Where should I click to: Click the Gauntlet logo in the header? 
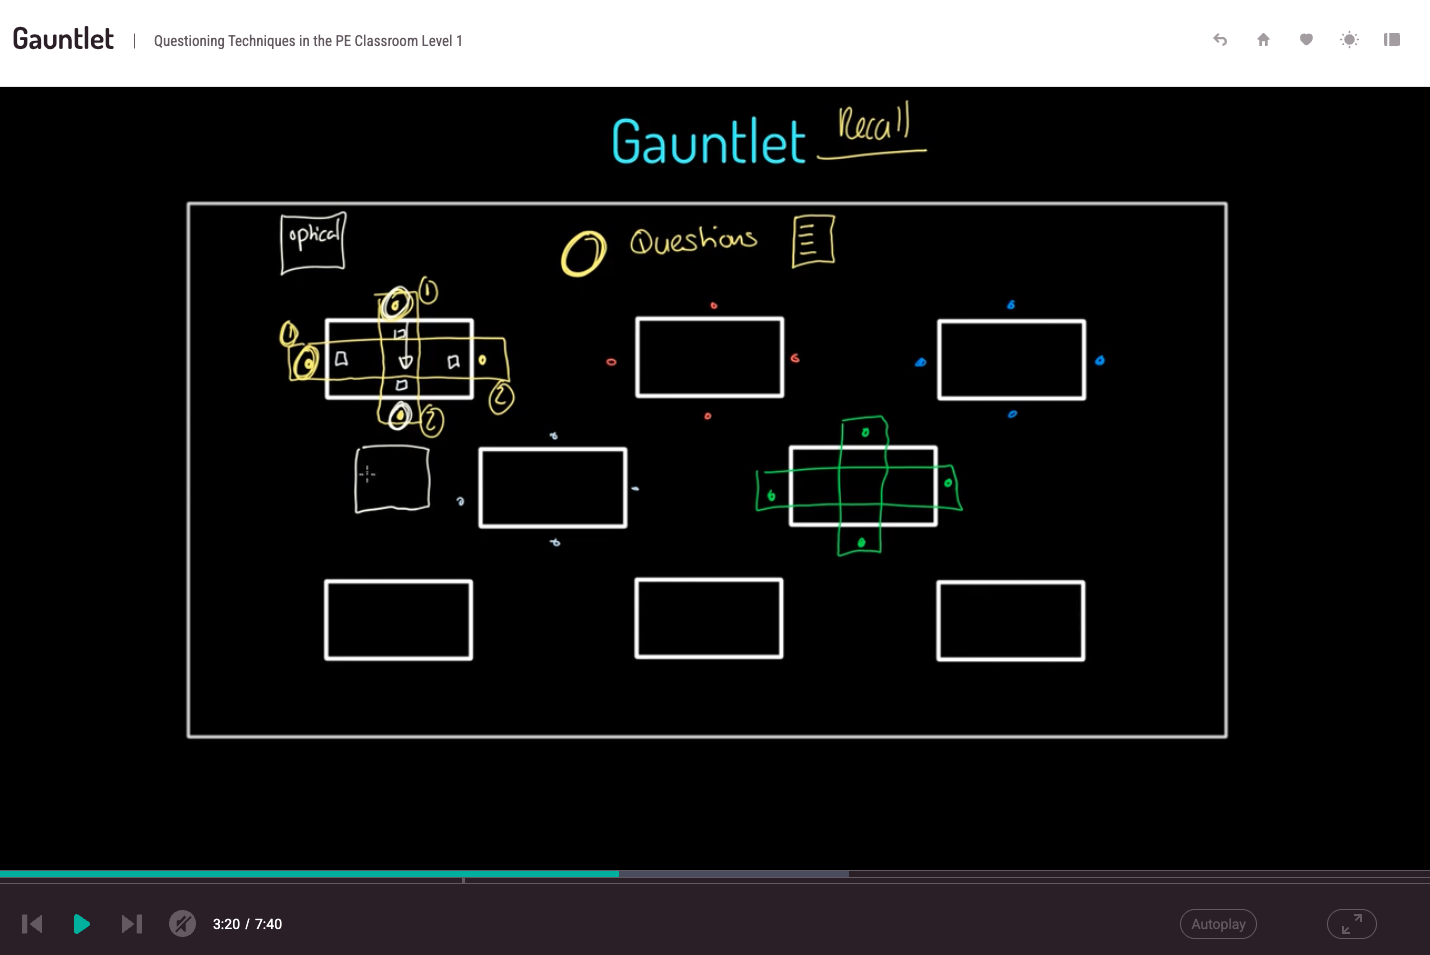click(63, 39)
